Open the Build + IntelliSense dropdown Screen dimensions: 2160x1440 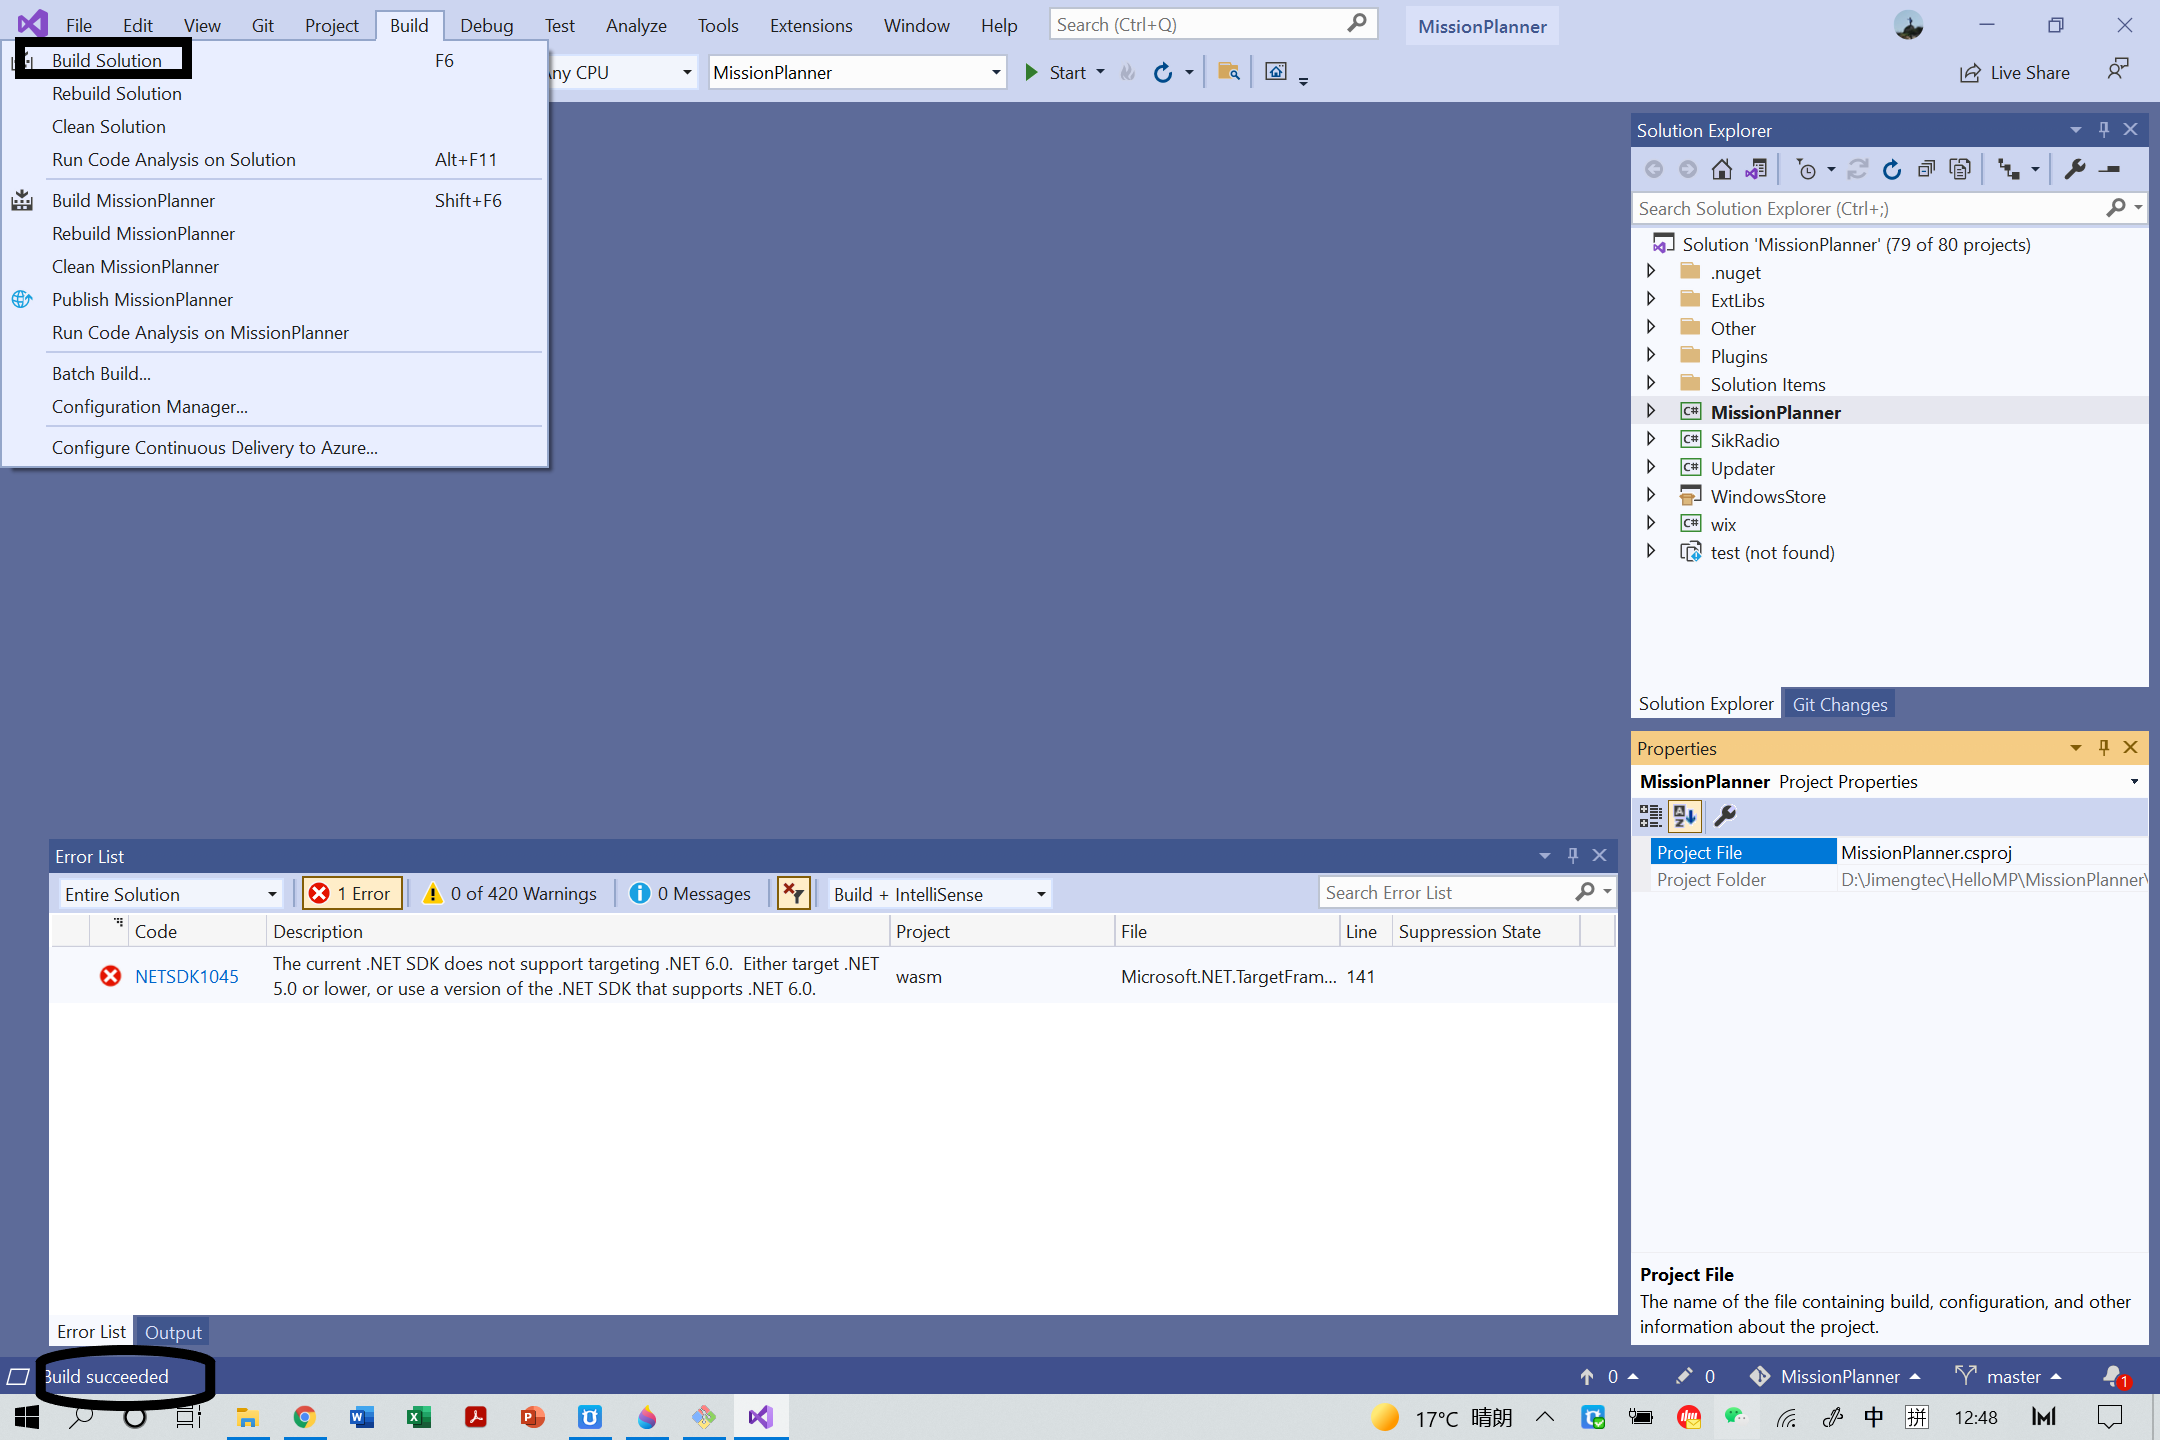pos(939,894)
